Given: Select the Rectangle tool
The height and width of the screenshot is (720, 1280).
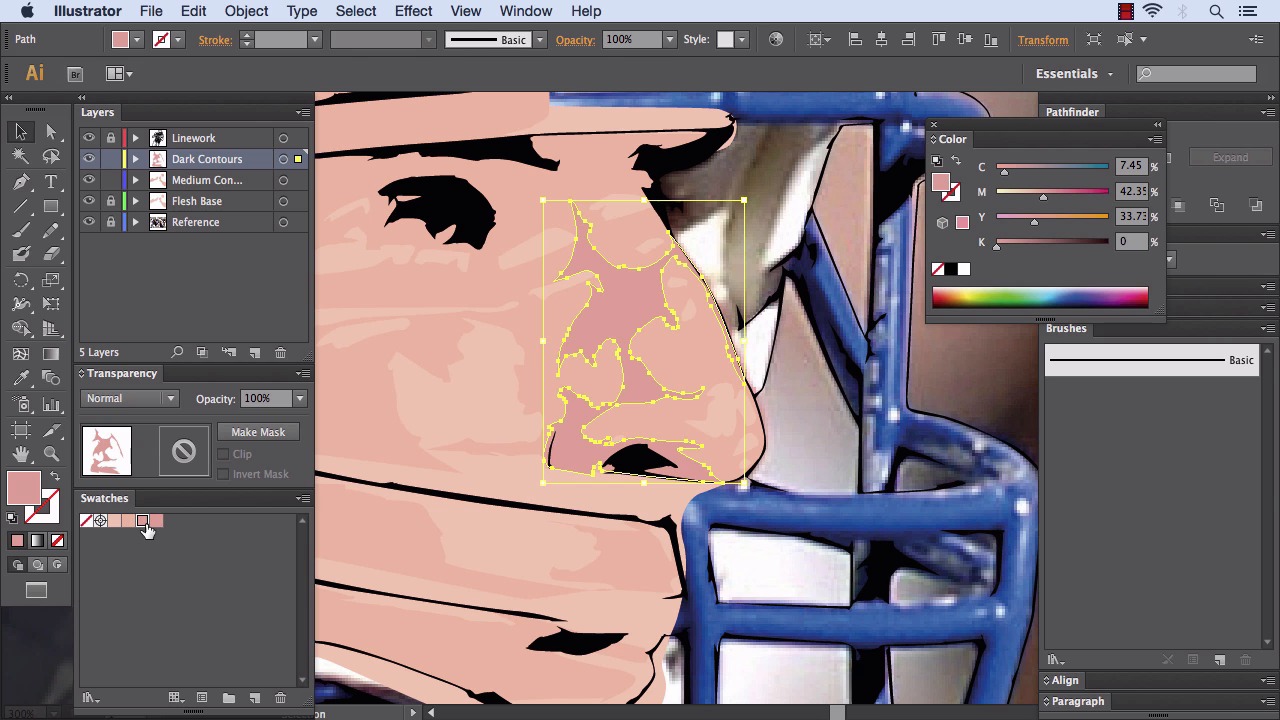Looking at the screenshot, I should tap(52, 206).
